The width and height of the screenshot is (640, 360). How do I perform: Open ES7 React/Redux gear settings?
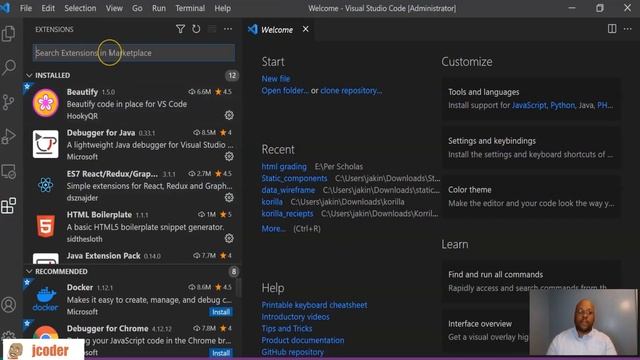click(229, 198)
